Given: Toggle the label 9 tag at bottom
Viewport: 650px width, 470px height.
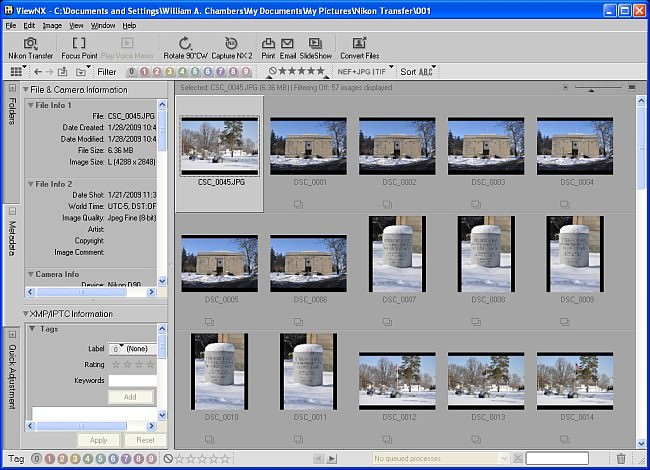Looking at the screenshot, I should pyautogui.click(x=152, y=459).
